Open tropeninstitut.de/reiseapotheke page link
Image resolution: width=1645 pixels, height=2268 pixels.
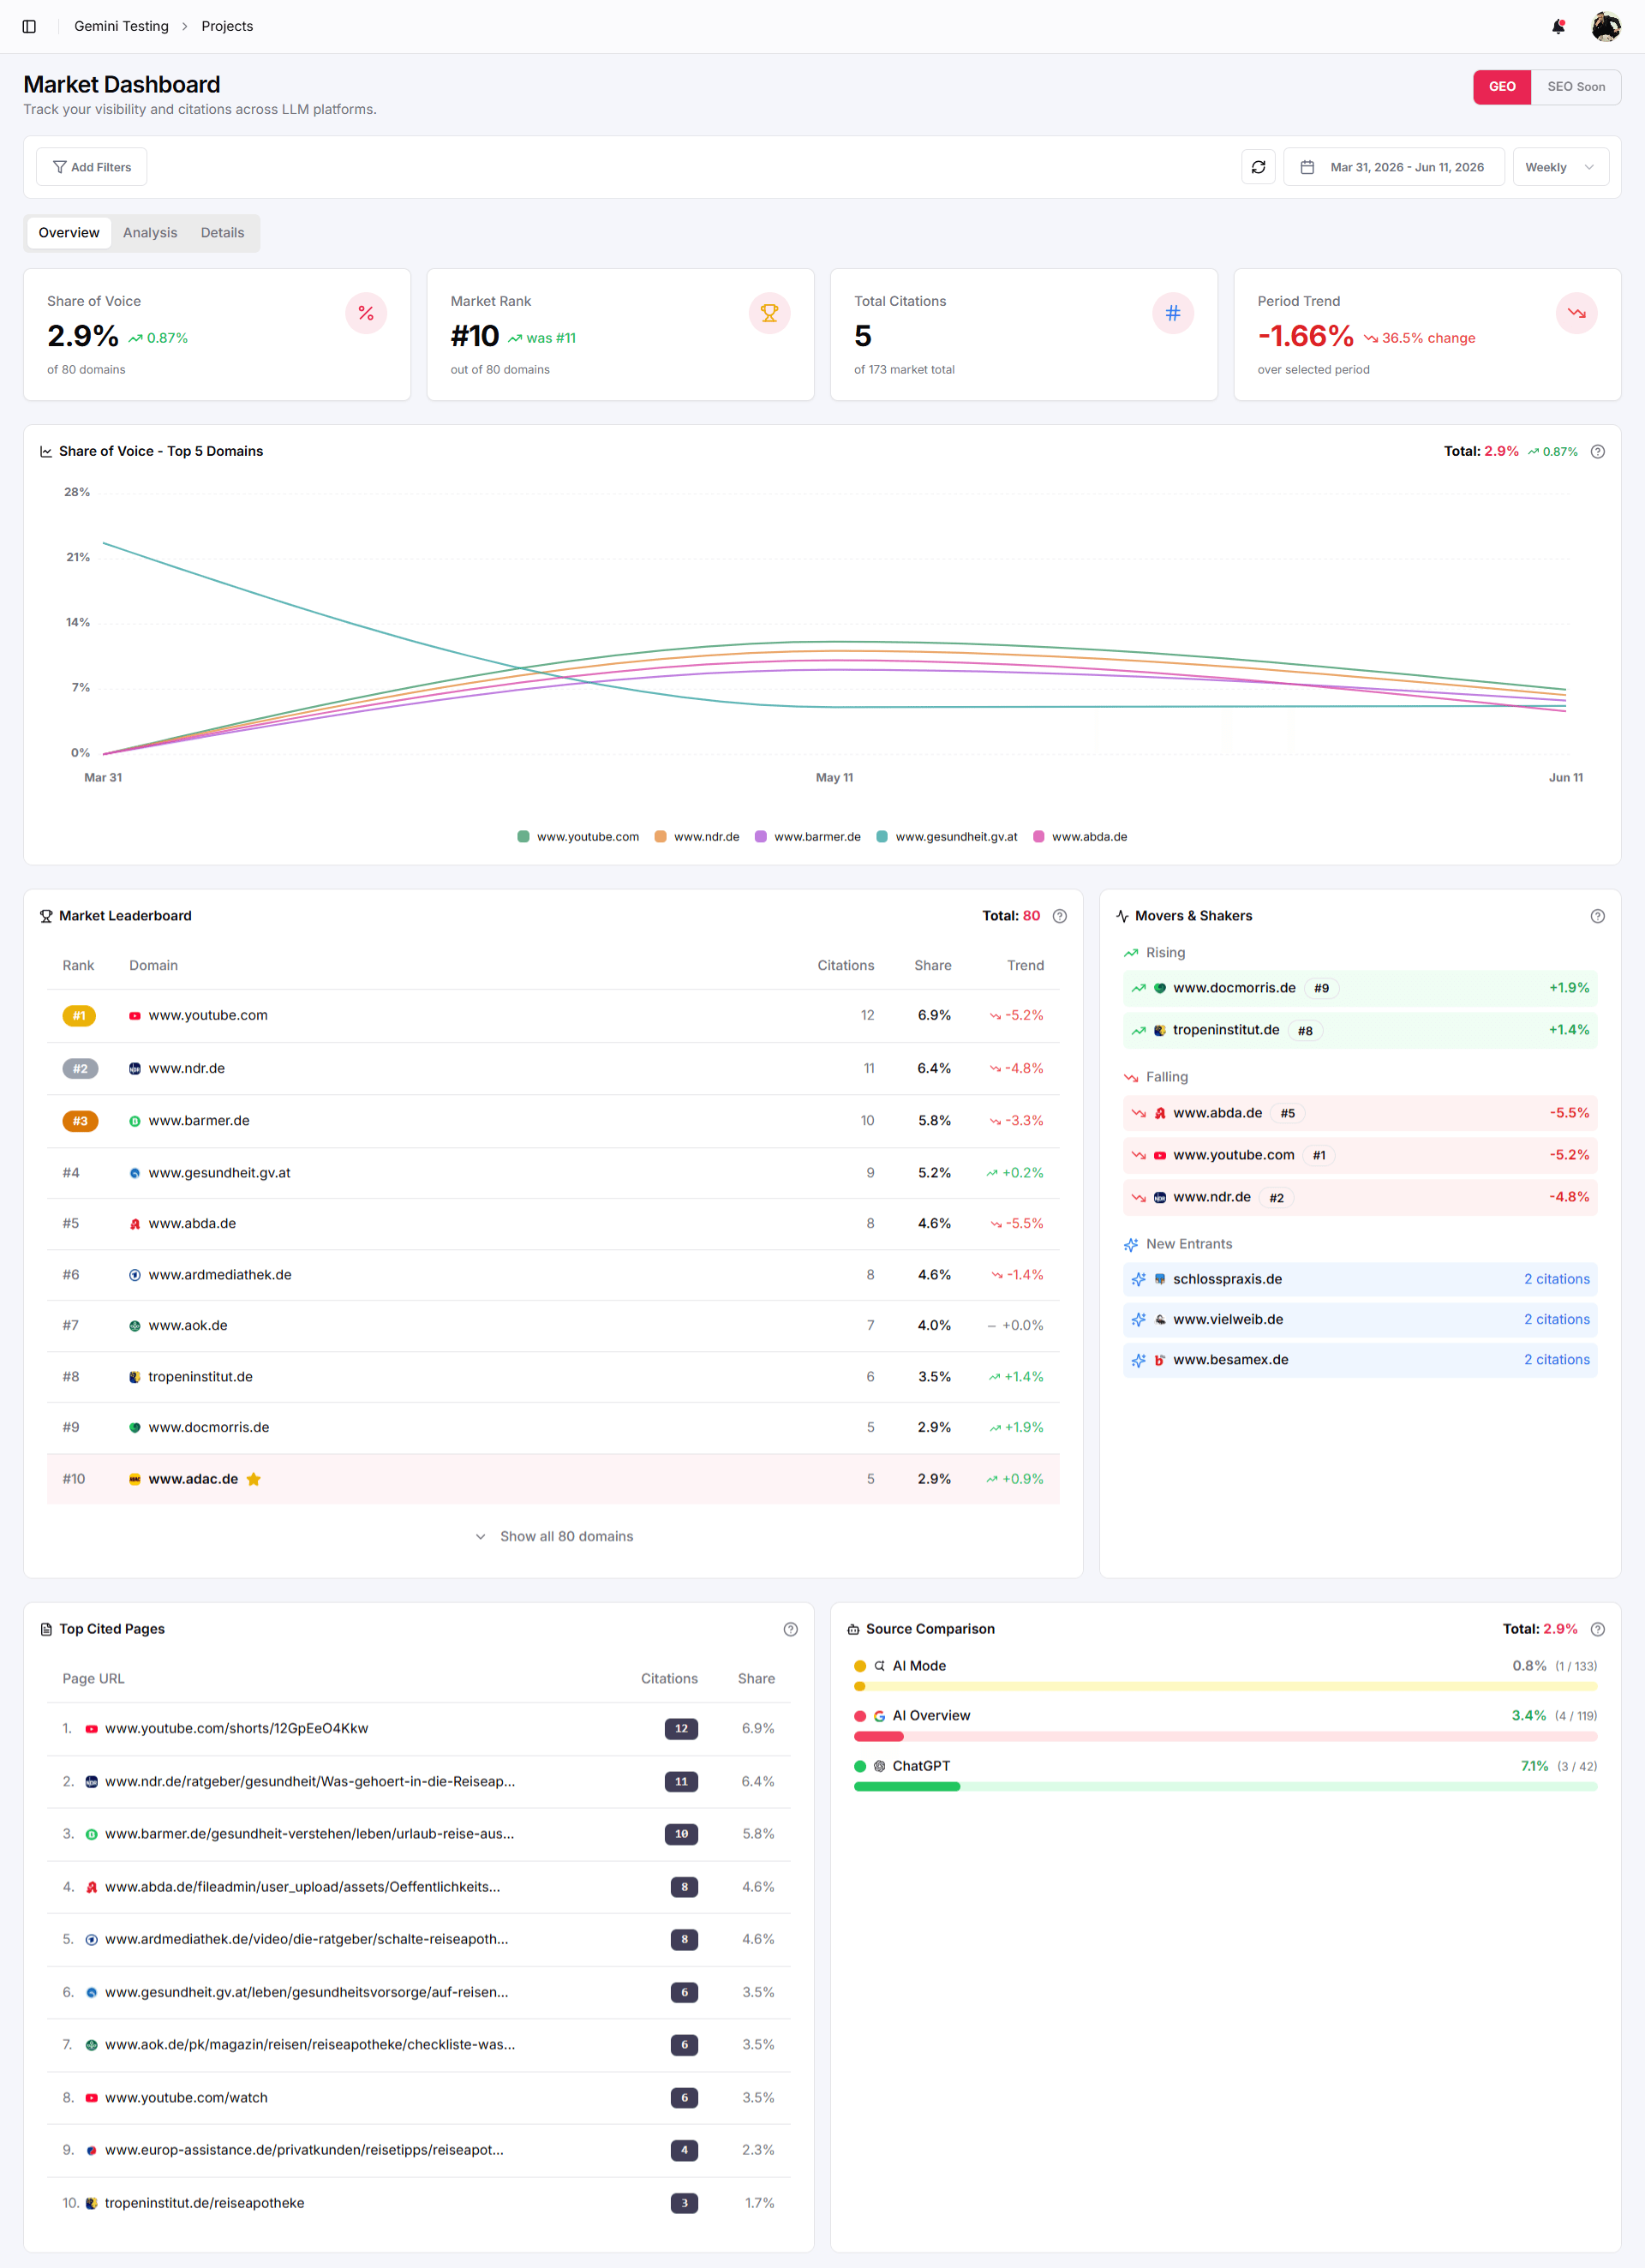204,2203
